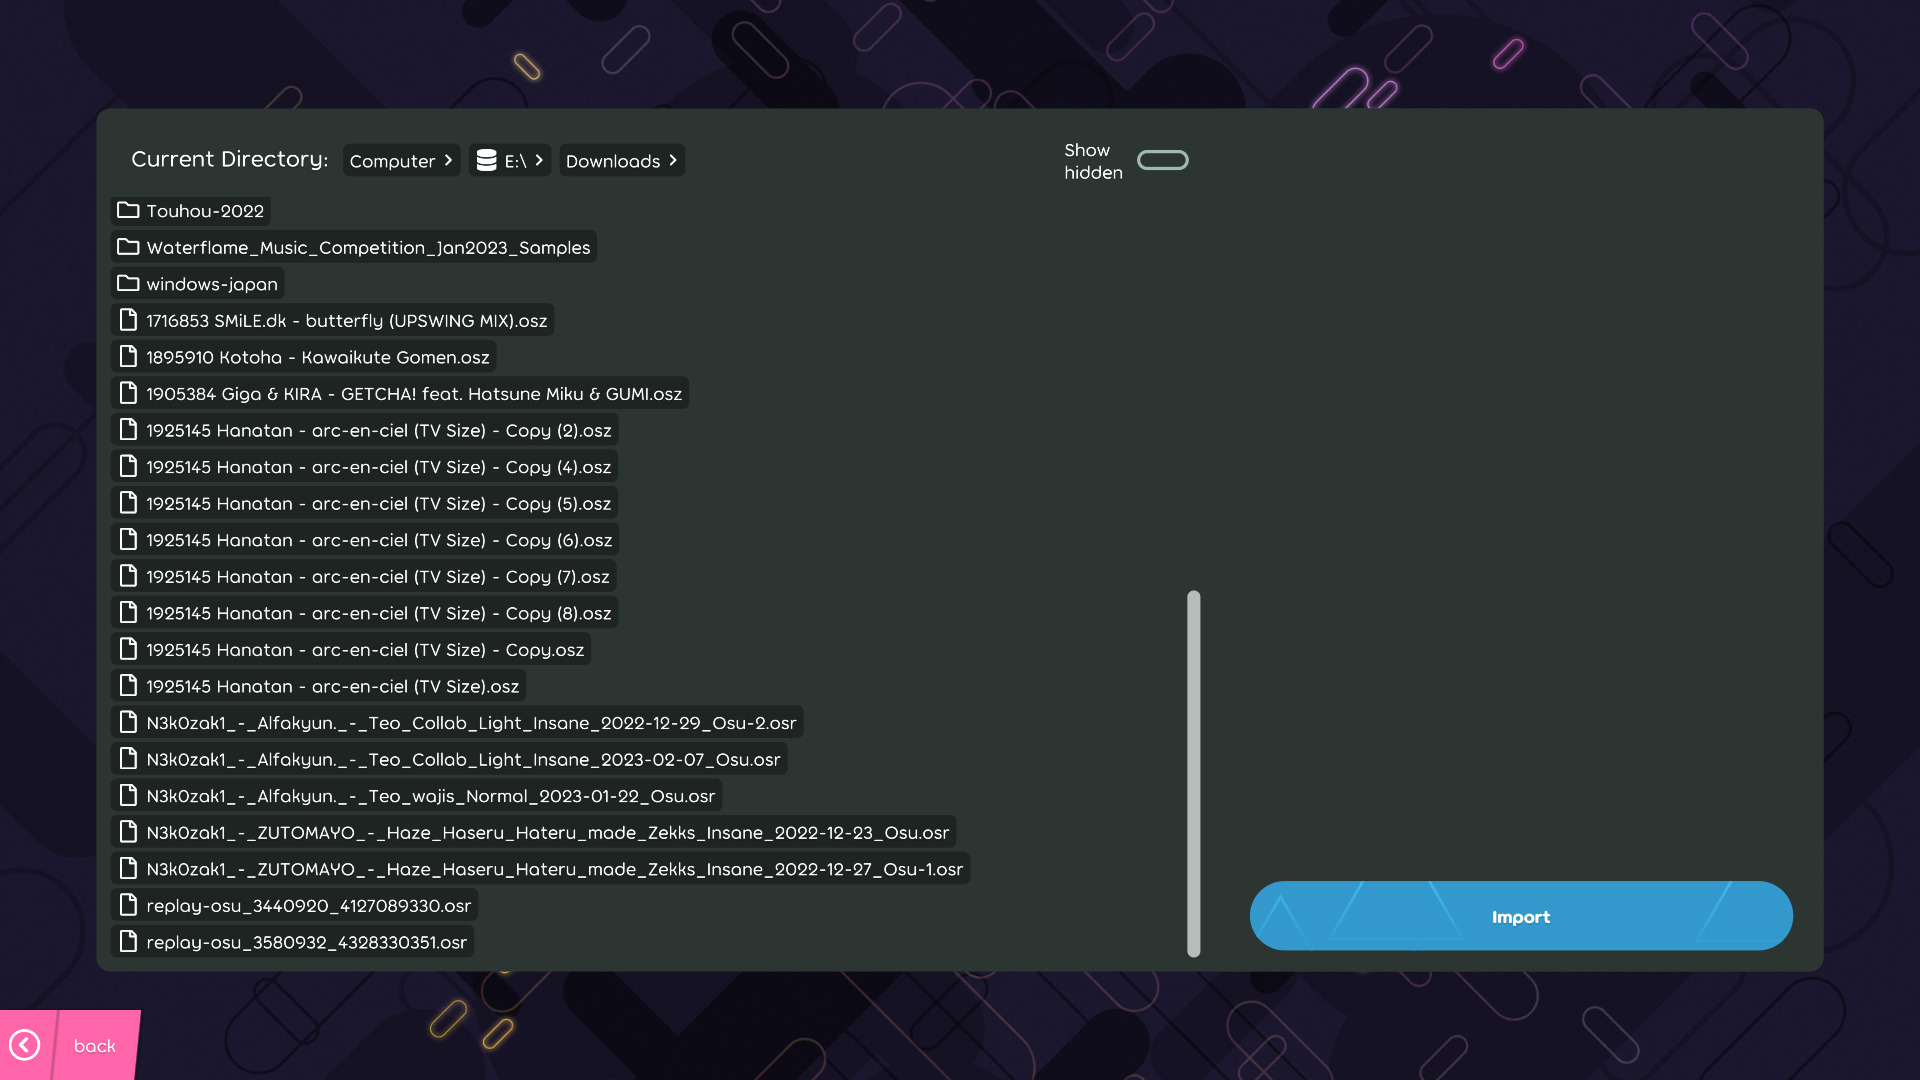Navigate to Computer in breadcrumb
1920x1080 pixels.
pos(401,160)
